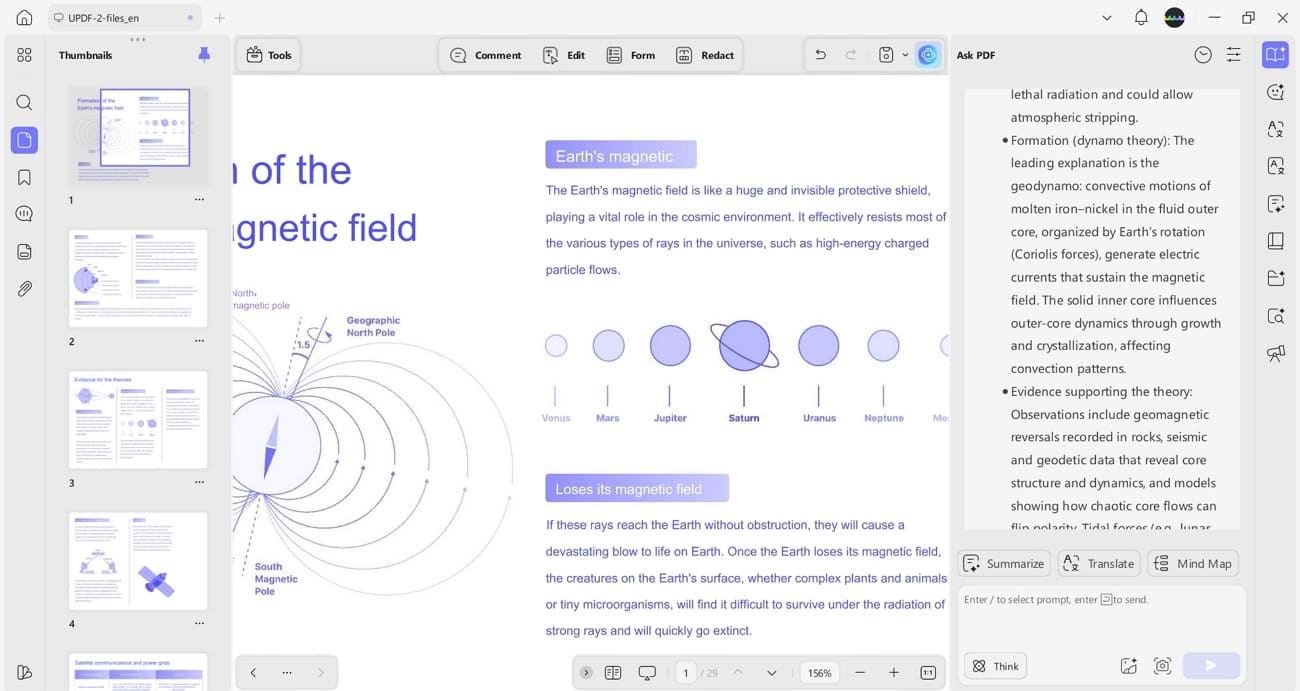Click the save file icon
Image resolution: width=1300 pixels, height=691 pixels.
point(885,55)
